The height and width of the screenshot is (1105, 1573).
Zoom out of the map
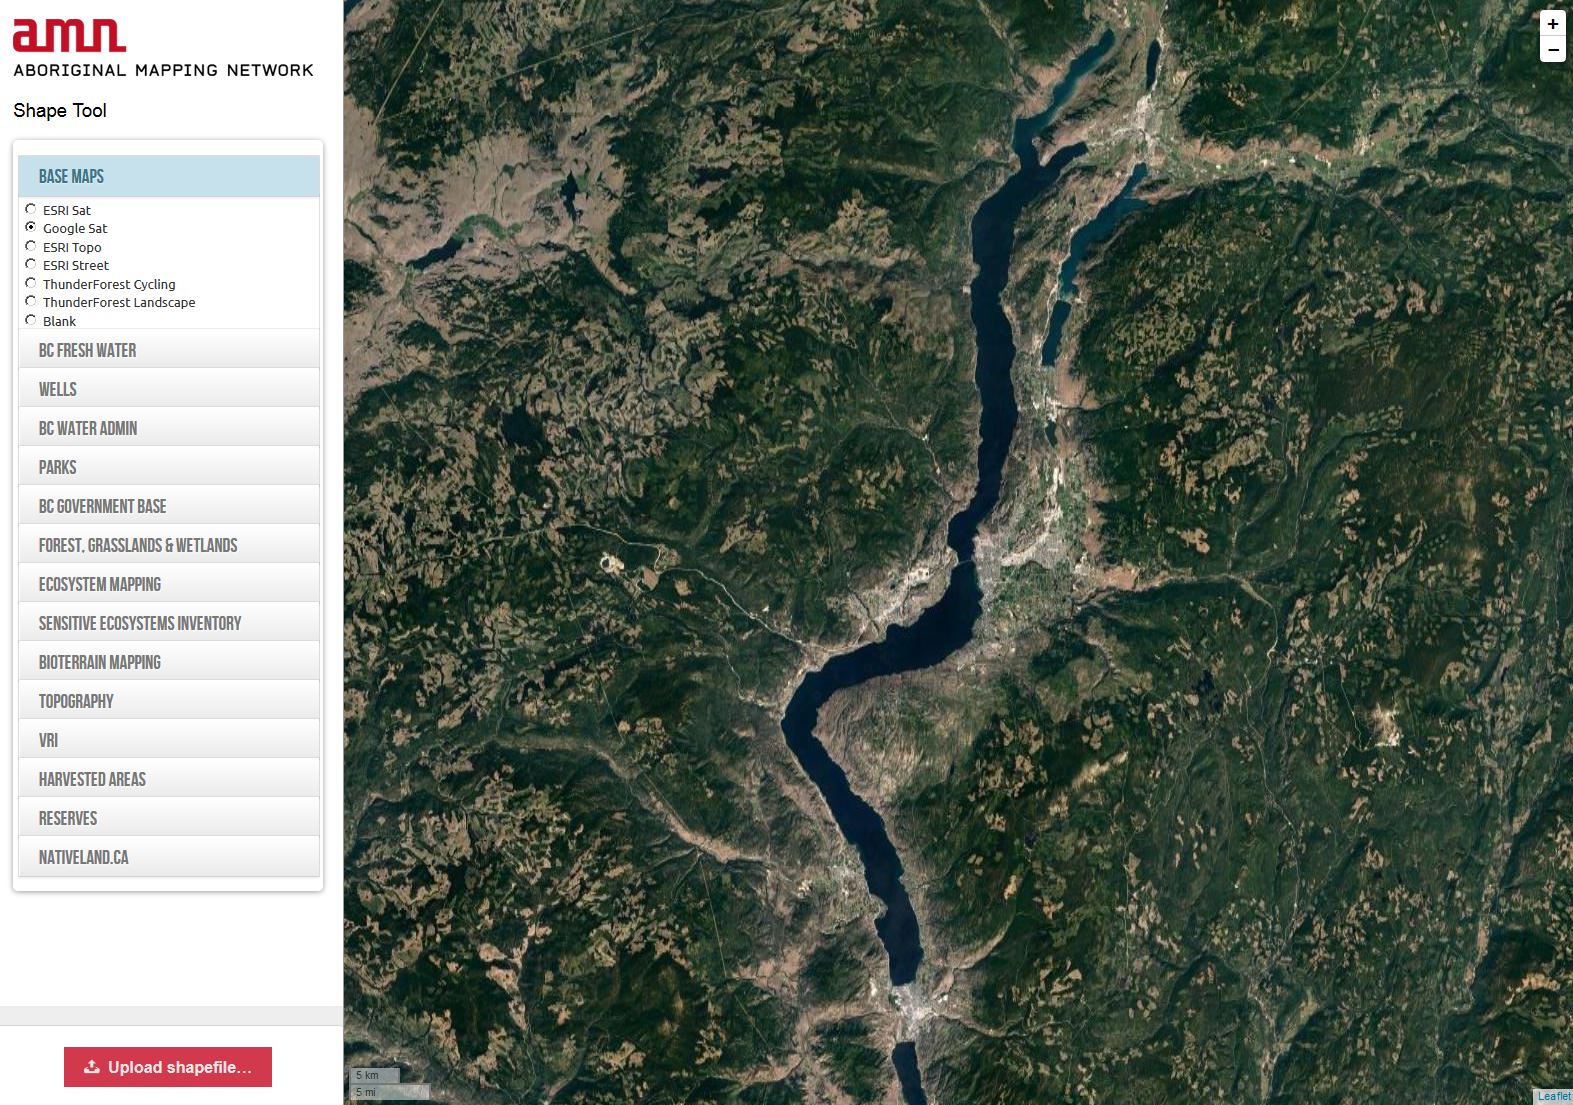tap(1552, 50)
